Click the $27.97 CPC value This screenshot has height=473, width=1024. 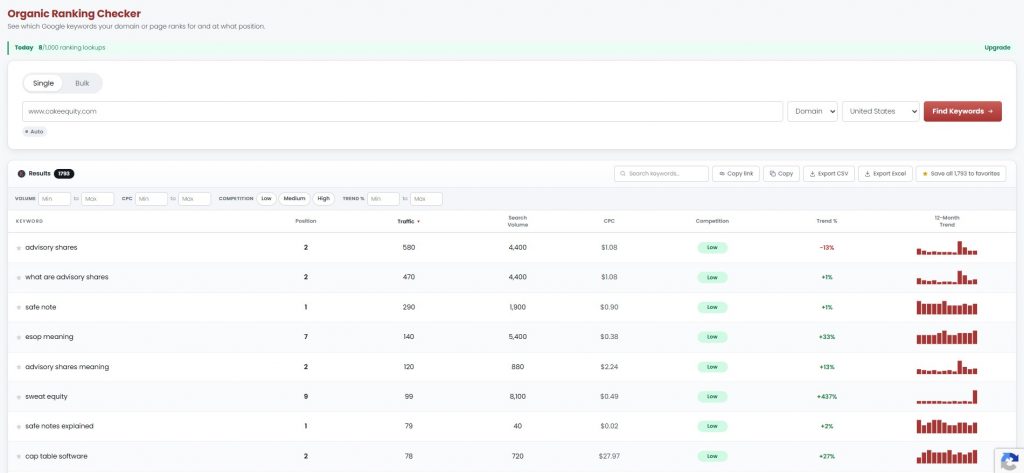(609, 456)
